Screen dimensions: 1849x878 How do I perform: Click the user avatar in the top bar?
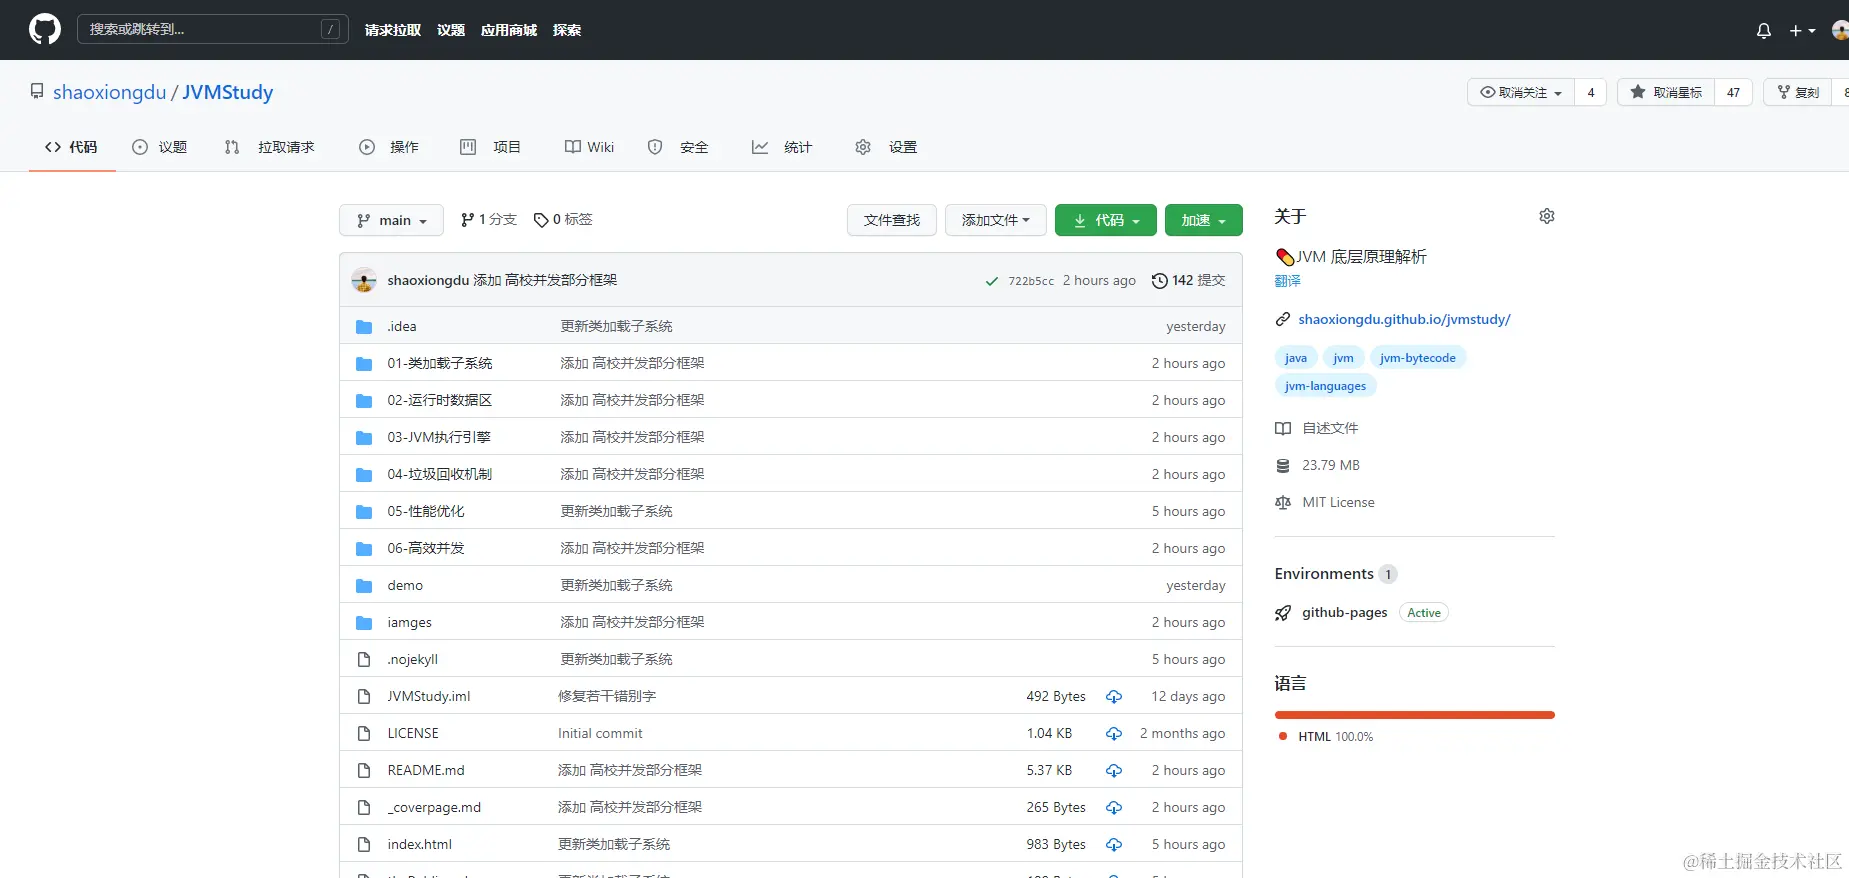pyautogui.click(x=1840, y=31)
